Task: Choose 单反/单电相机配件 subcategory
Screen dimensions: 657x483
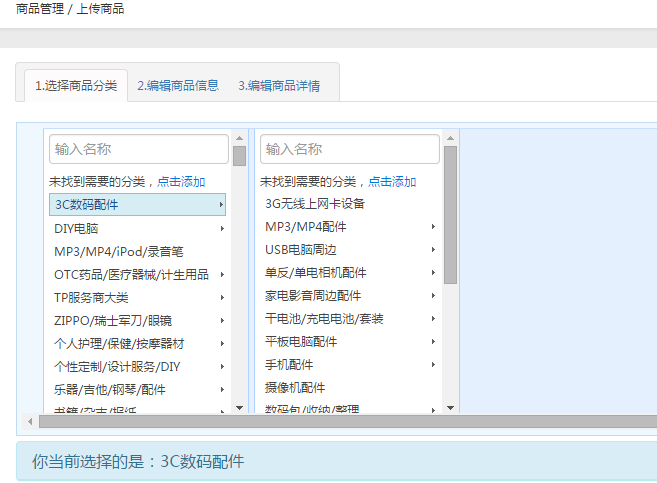Action: point(316,272)
